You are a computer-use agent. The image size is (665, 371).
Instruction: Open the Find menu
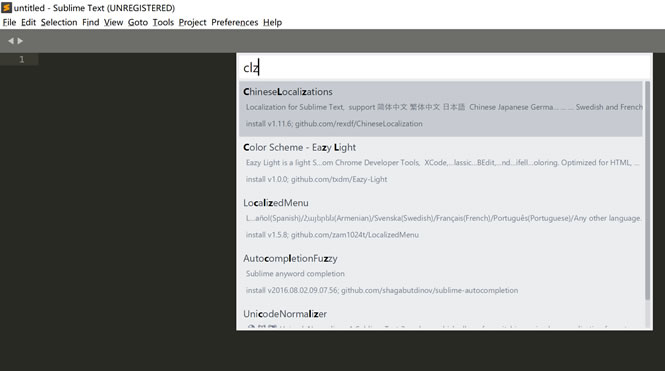(90, 22)
